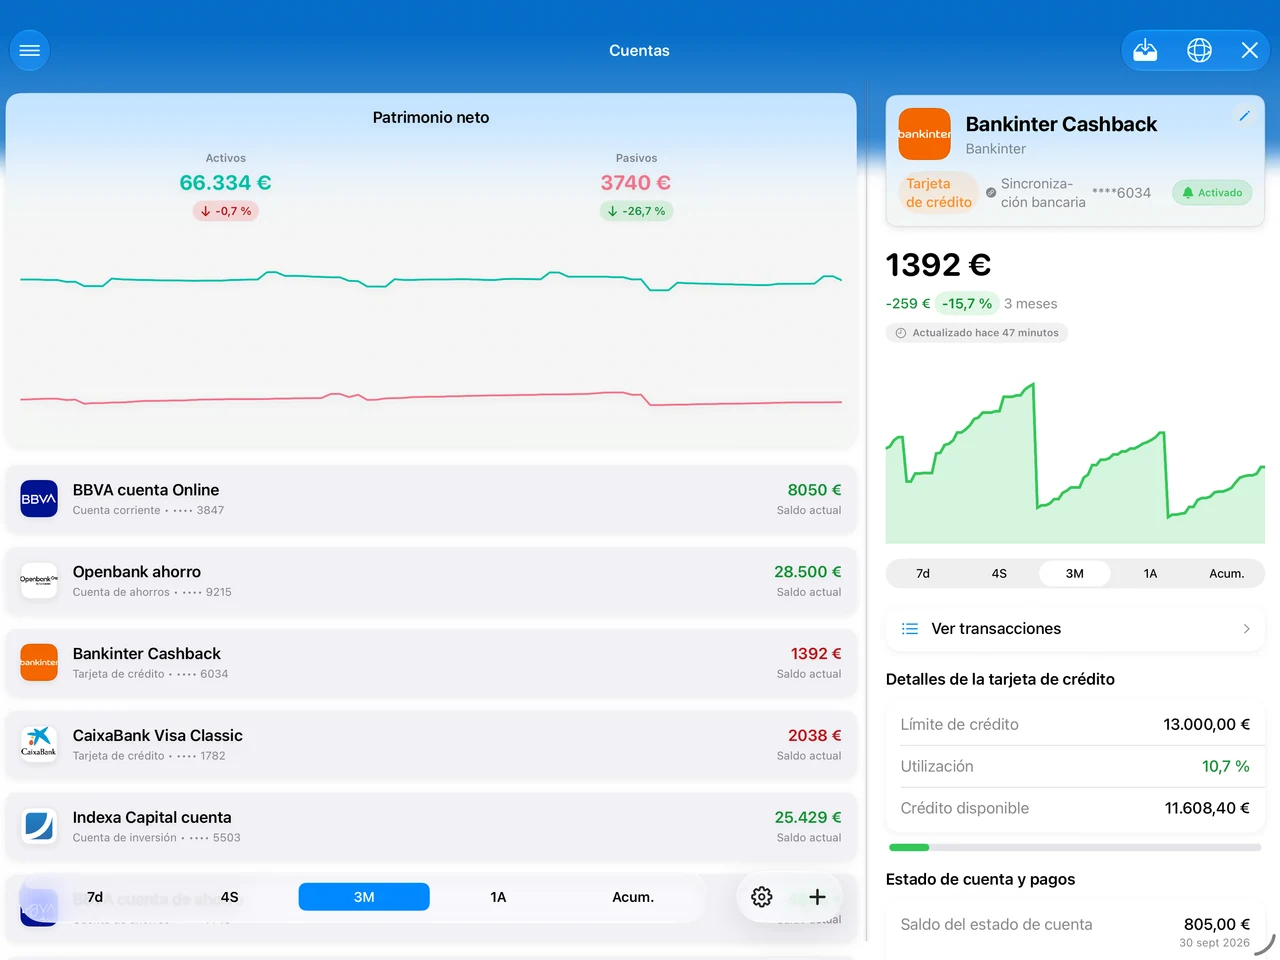The image size is (1280, 960).
Task: Click the Pasivos total 3740 €
Action: [x=636, y=183]
